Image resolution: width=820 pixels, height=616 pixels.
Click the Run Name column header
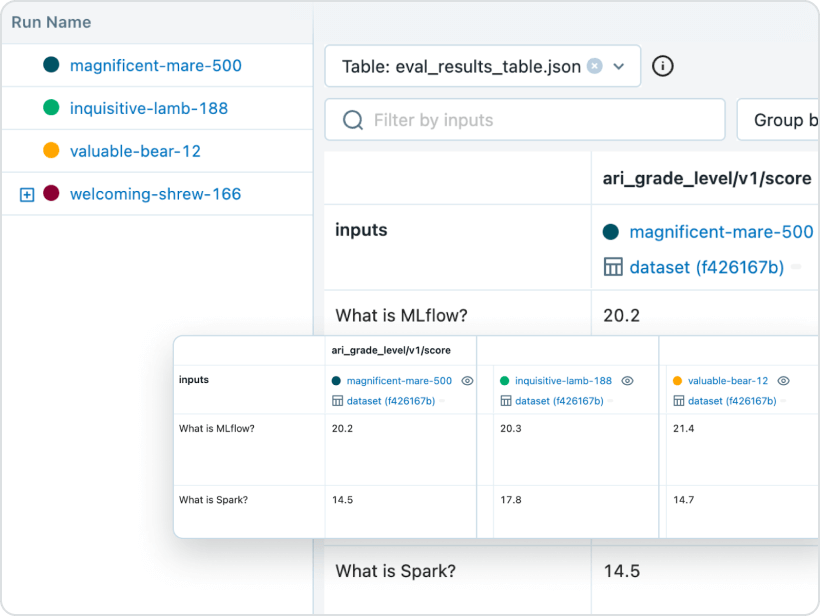tap(51, 22)
